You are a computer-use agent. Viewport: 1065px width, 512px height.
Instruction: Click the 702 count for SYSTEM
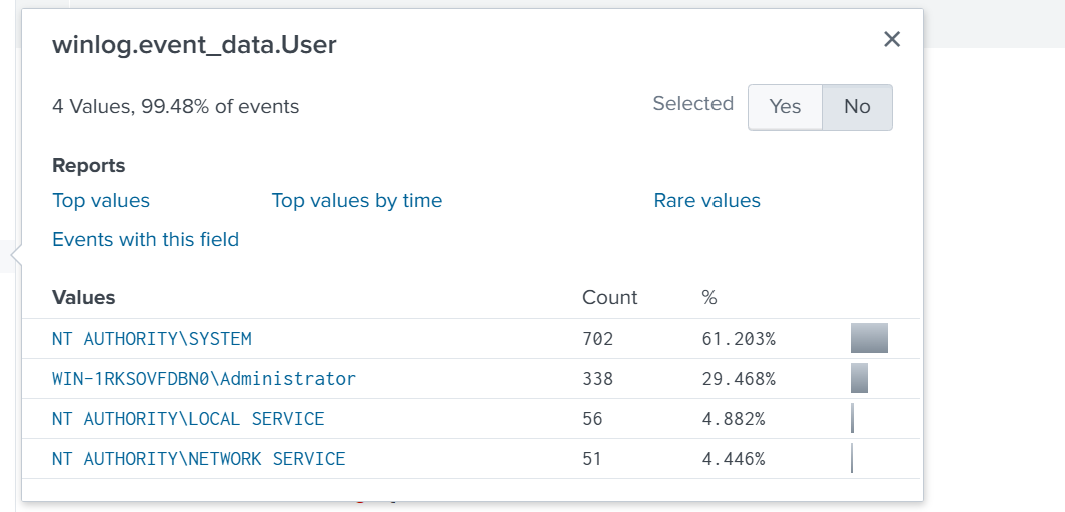click(597, 339)
